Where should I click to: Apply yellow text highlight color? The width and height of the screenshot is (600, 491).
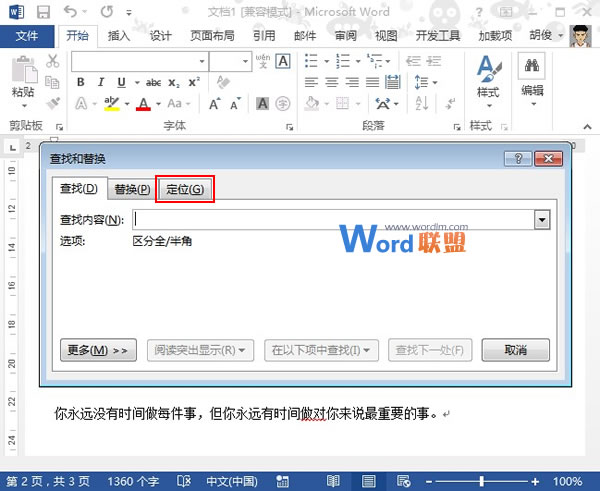pos(112,103)
